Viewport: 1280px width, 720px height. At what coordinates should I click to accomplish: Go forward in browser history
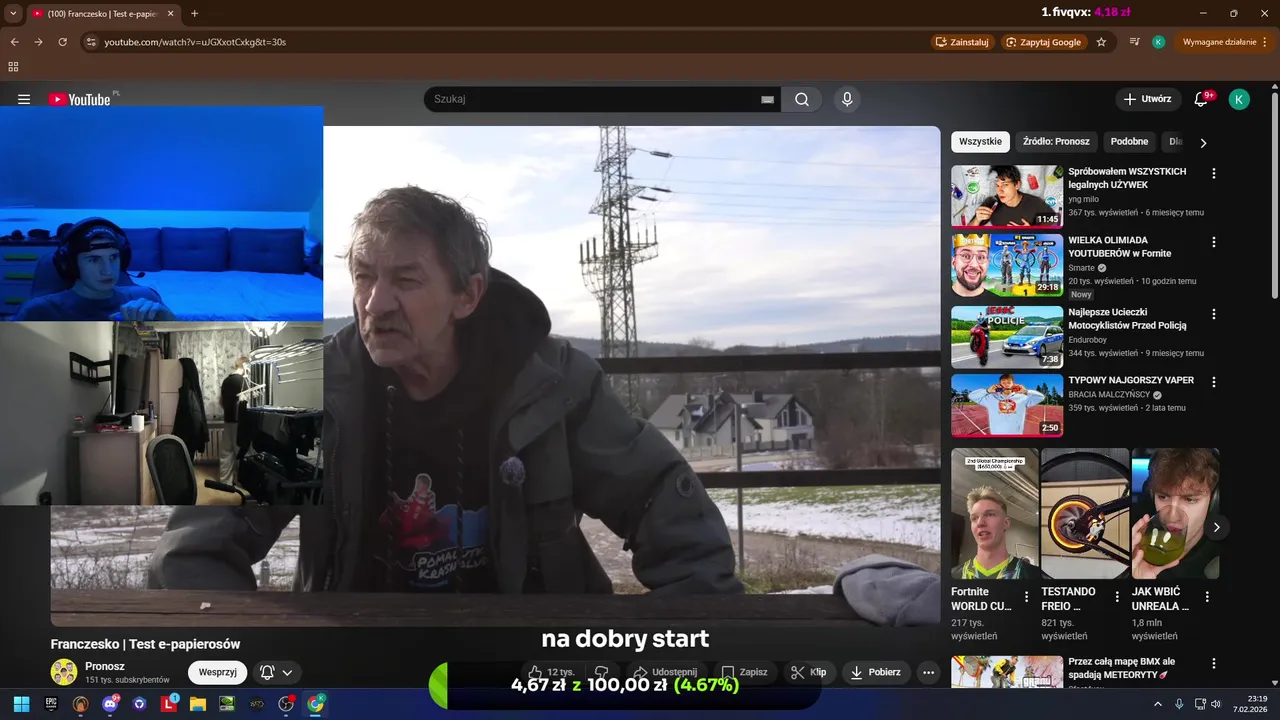tap(38, 42)
